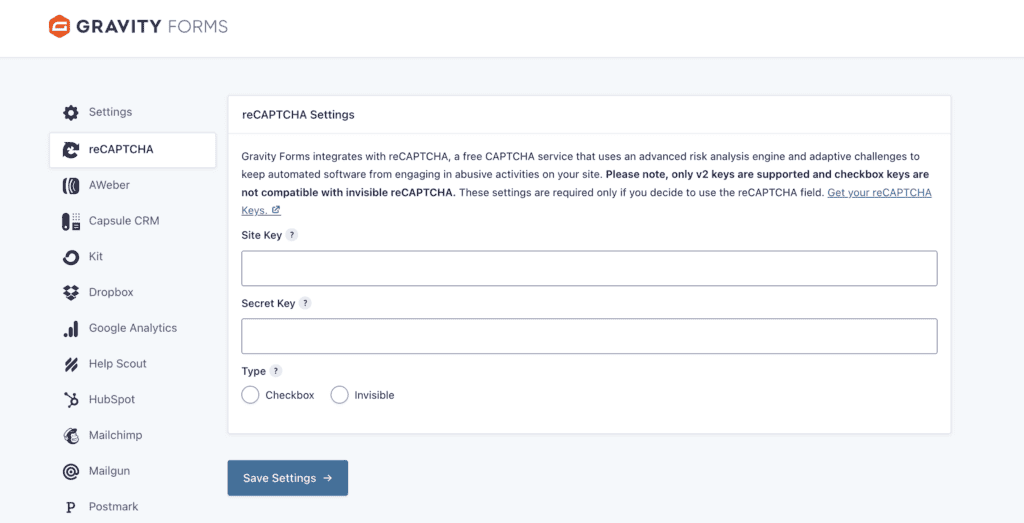Image resolution: width=1024 pixels, height=523 pixels.
Task: Click the HubSpot sidebar icon
Action: click(71, 400)
